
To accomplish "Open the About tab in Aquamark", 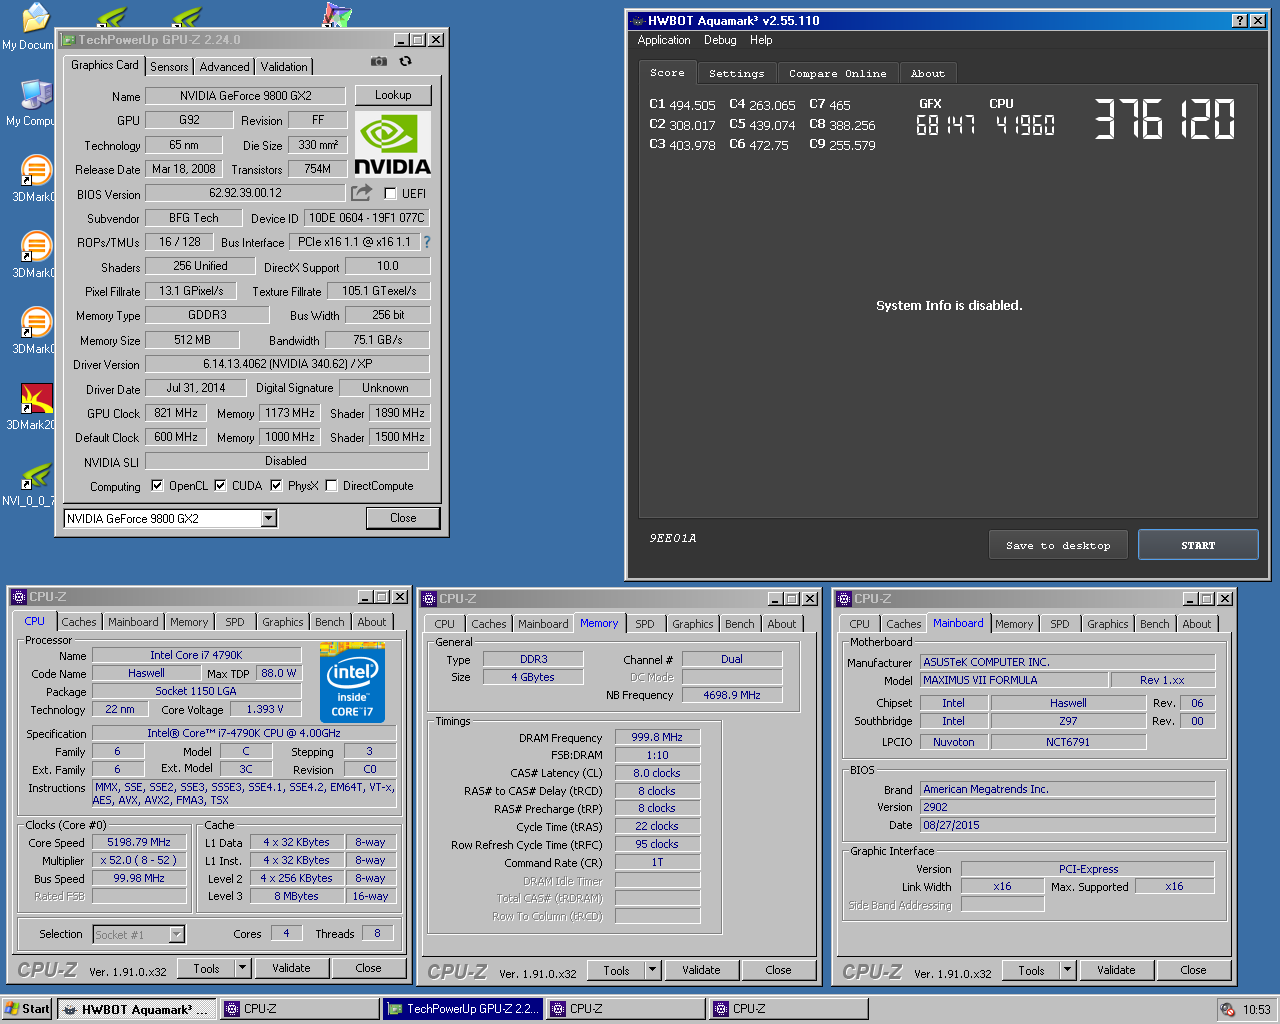I will tap(927, 73).
